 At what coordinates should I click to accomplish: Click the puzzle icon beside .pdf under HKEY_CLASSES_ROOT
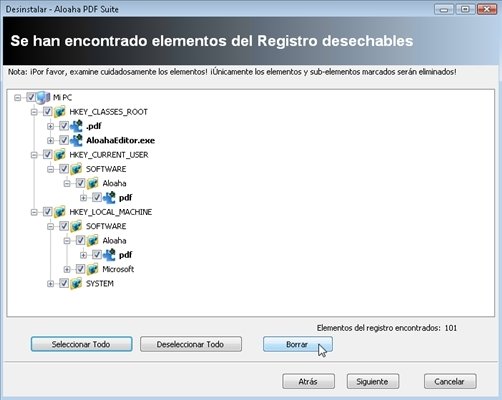[x=76, y=126]
